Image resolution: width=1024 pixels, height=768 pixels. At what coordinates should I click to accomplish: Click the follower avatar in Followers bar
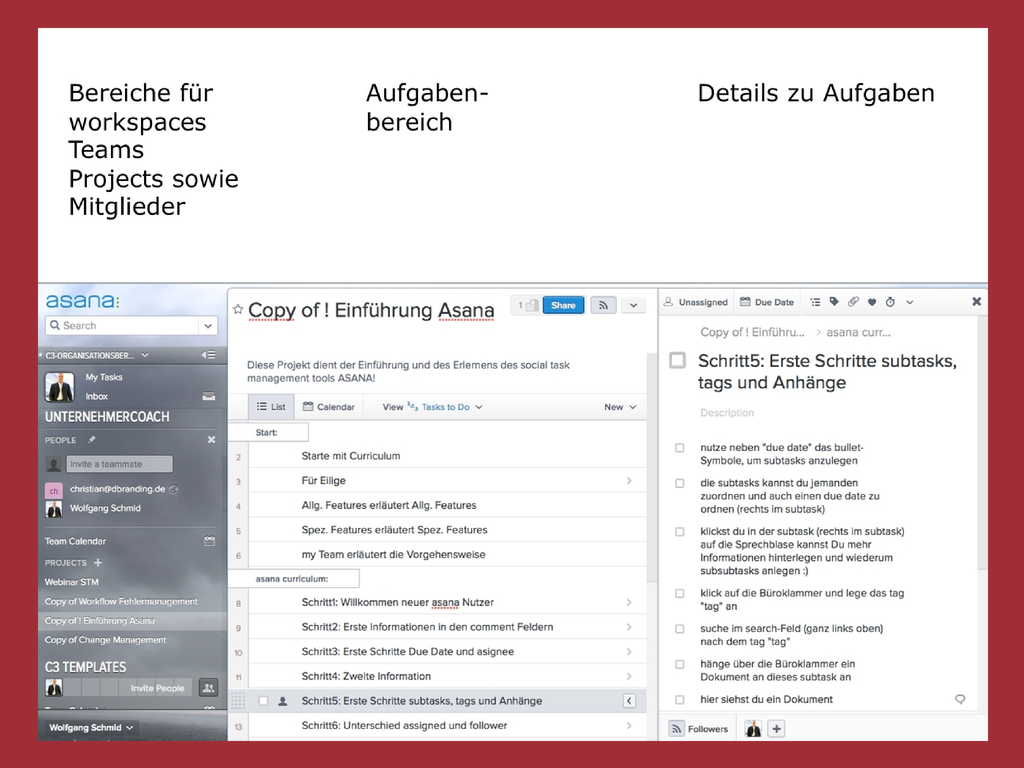[x=753, y=729]
